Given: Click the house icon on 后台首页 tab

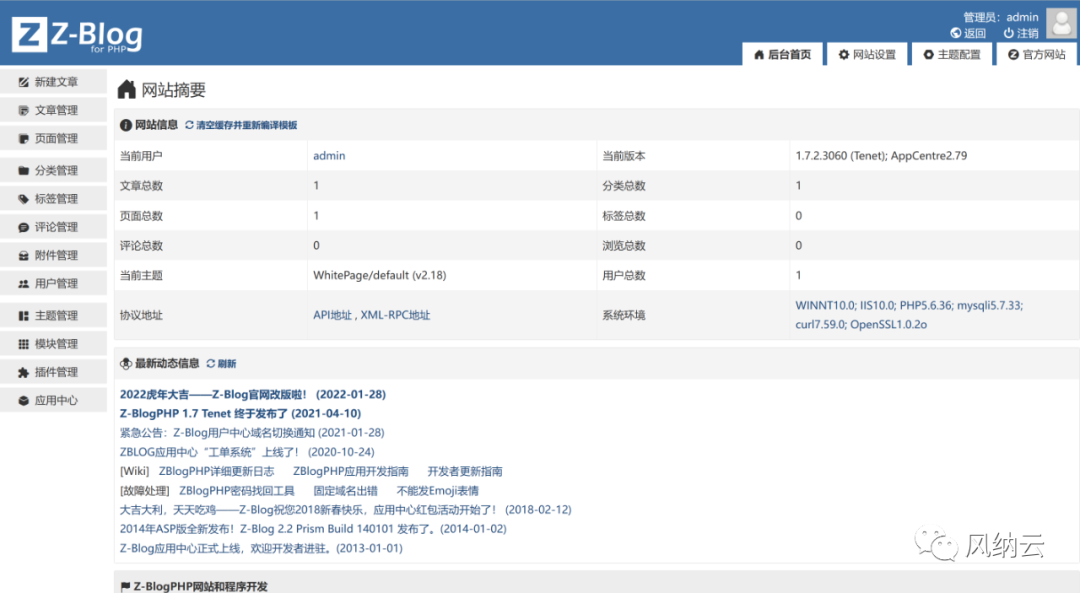Looking at the screenshot, I should [759, 54].
